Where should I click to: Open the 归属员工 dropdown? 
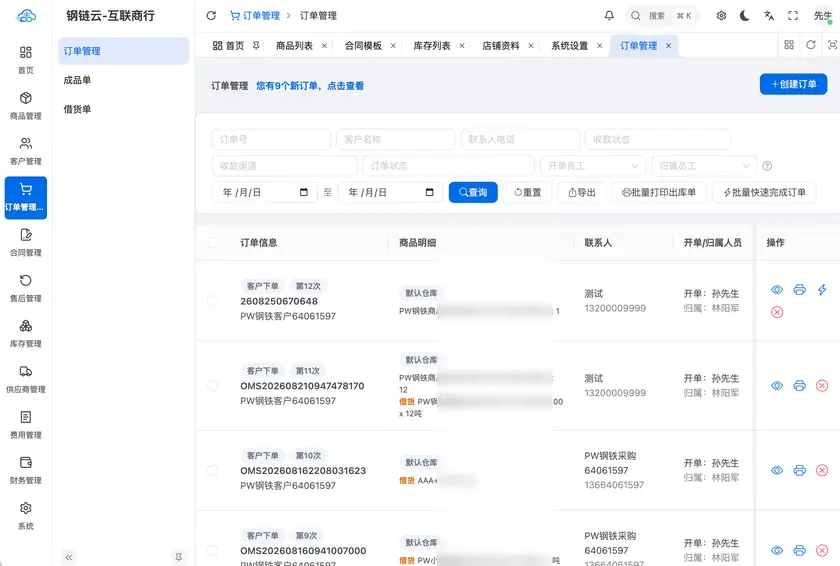tap(704, 166)
